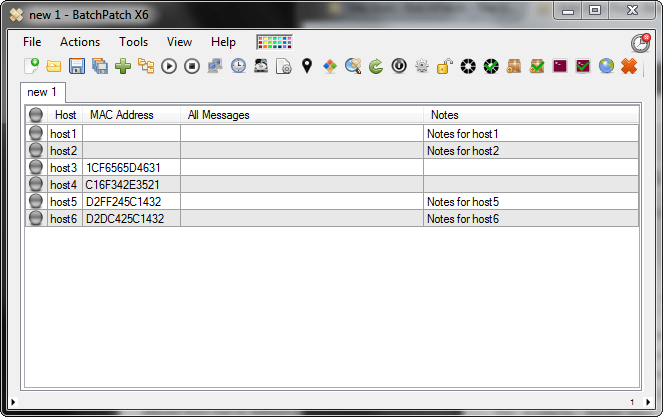This screenshot has width=663, height=417.
Task: Click the green circular arrow reboot icon
Action: pyautogui.click(x=376, y=66)
